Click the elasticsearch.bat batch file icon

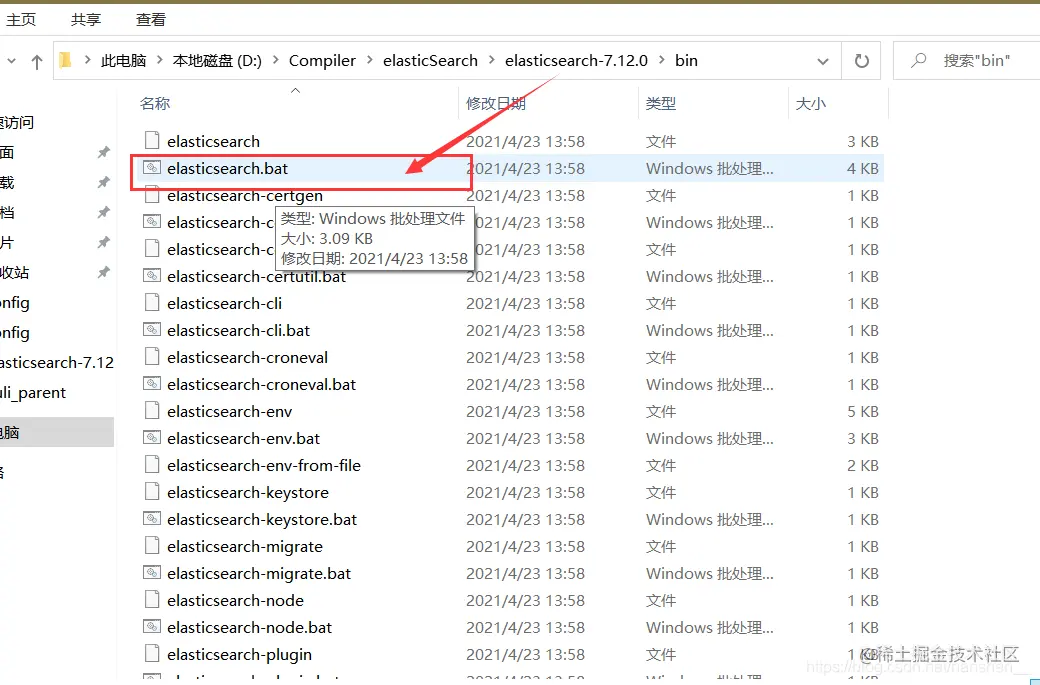click(x=152, y=168)
